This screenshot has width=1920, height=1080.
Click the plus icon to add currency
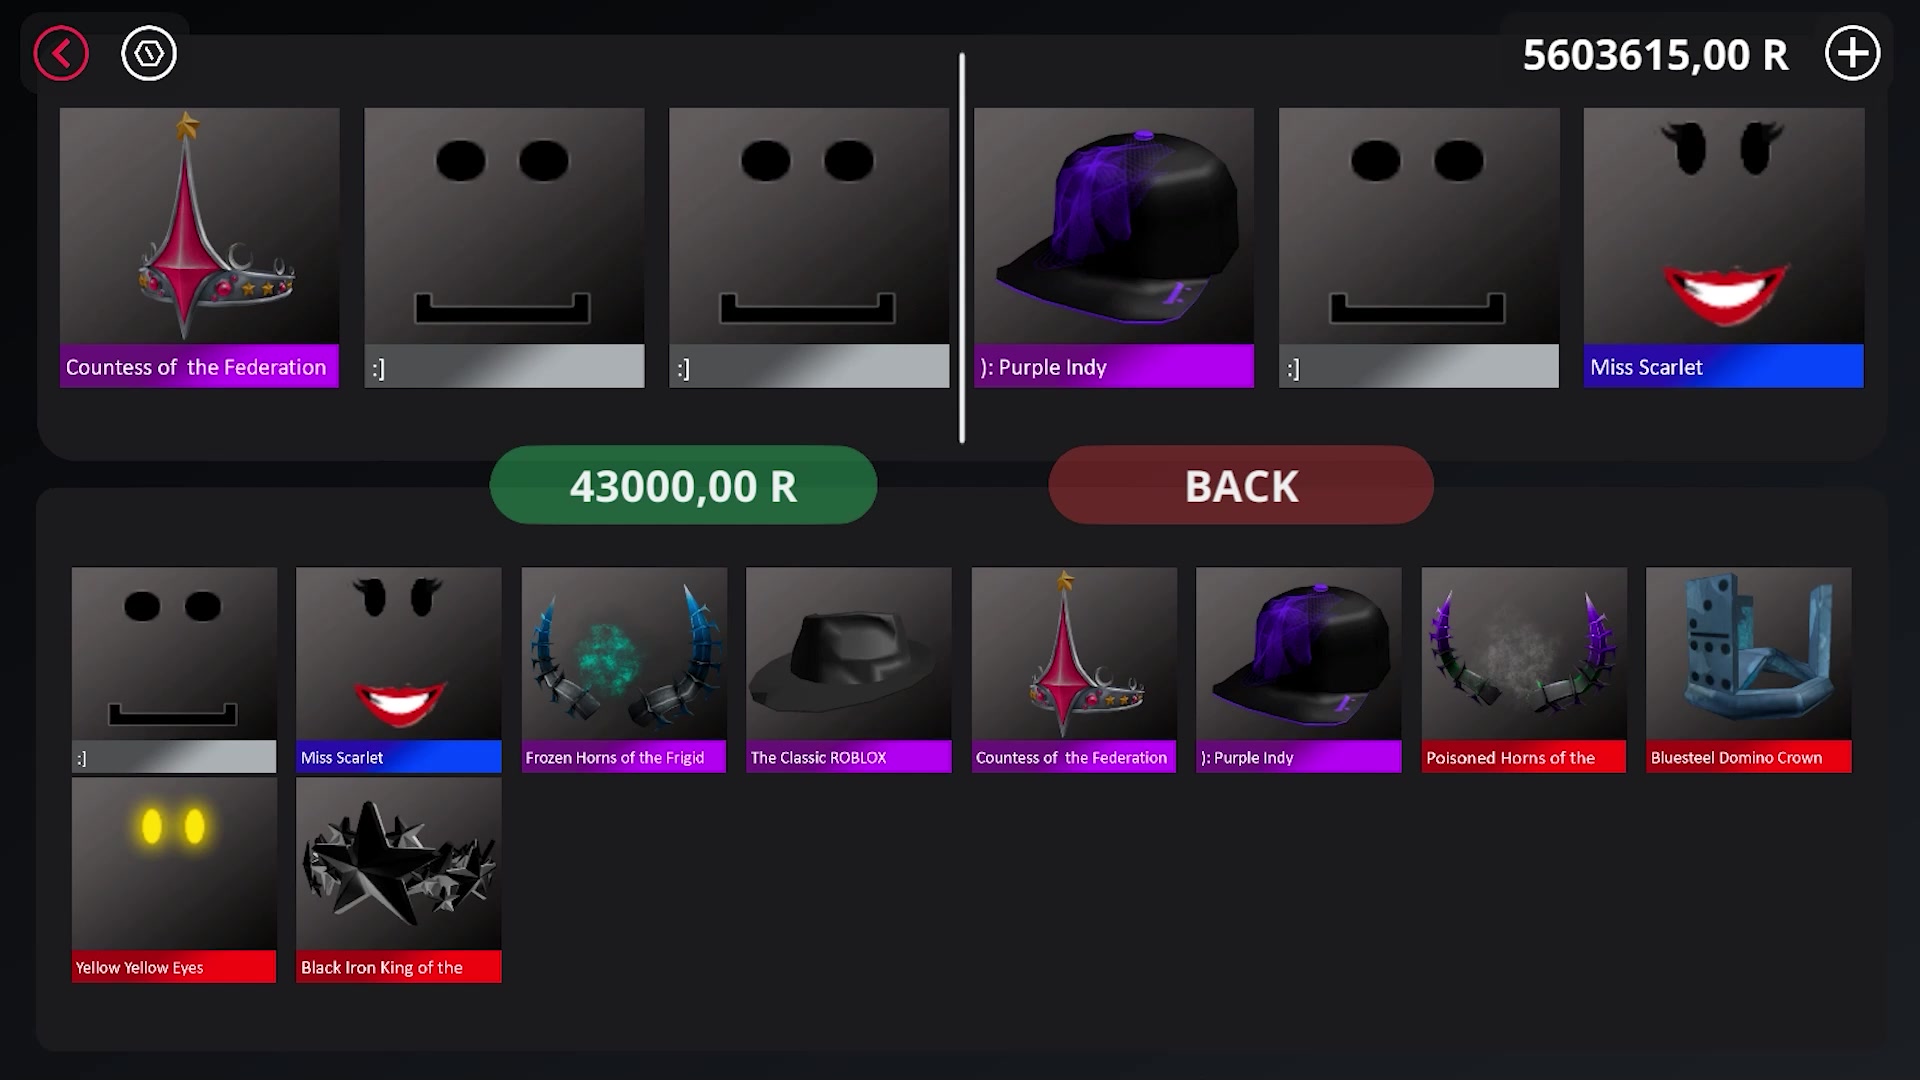[1852, 53]
